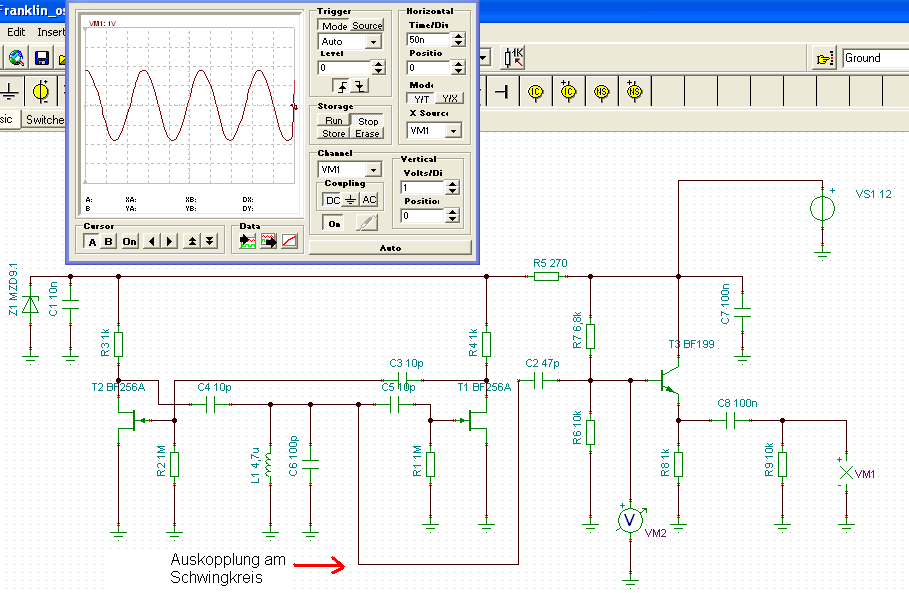The width and height of the screenshot is (909, 593).
Task: Set coupling to AC
Action: [369, 200]
